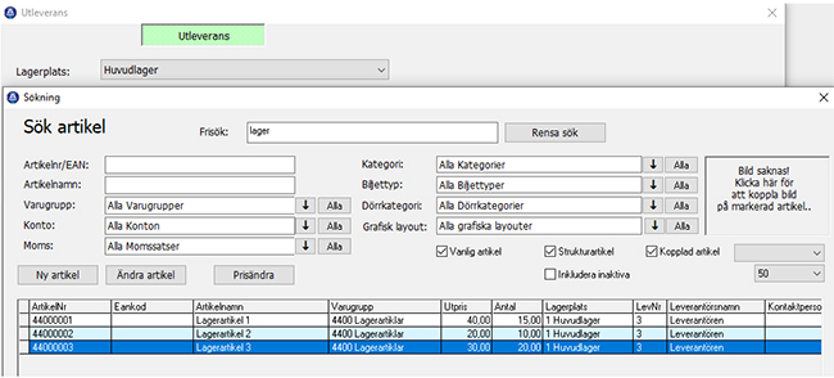Screen dimensions: 834x378
Task: Click the Artikelnamn input field
Action: [200, 186]
